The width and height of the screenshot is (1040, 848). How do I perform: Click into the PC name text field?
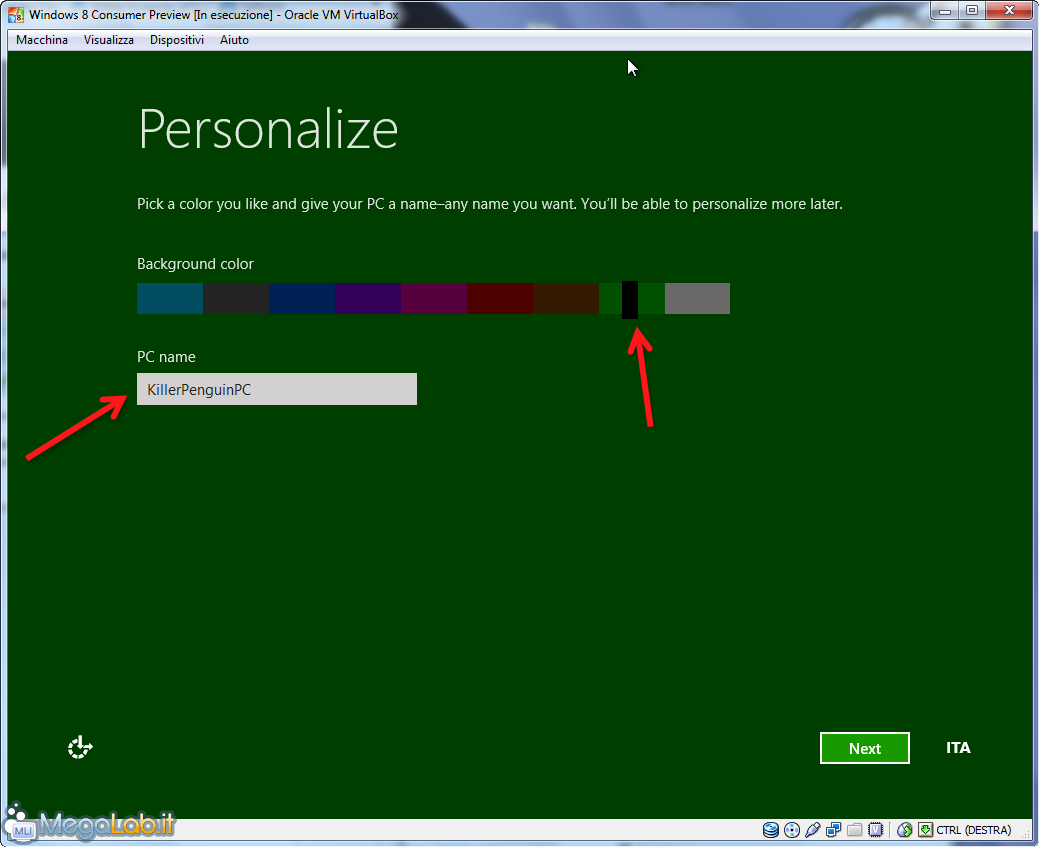tap(277, 390)
